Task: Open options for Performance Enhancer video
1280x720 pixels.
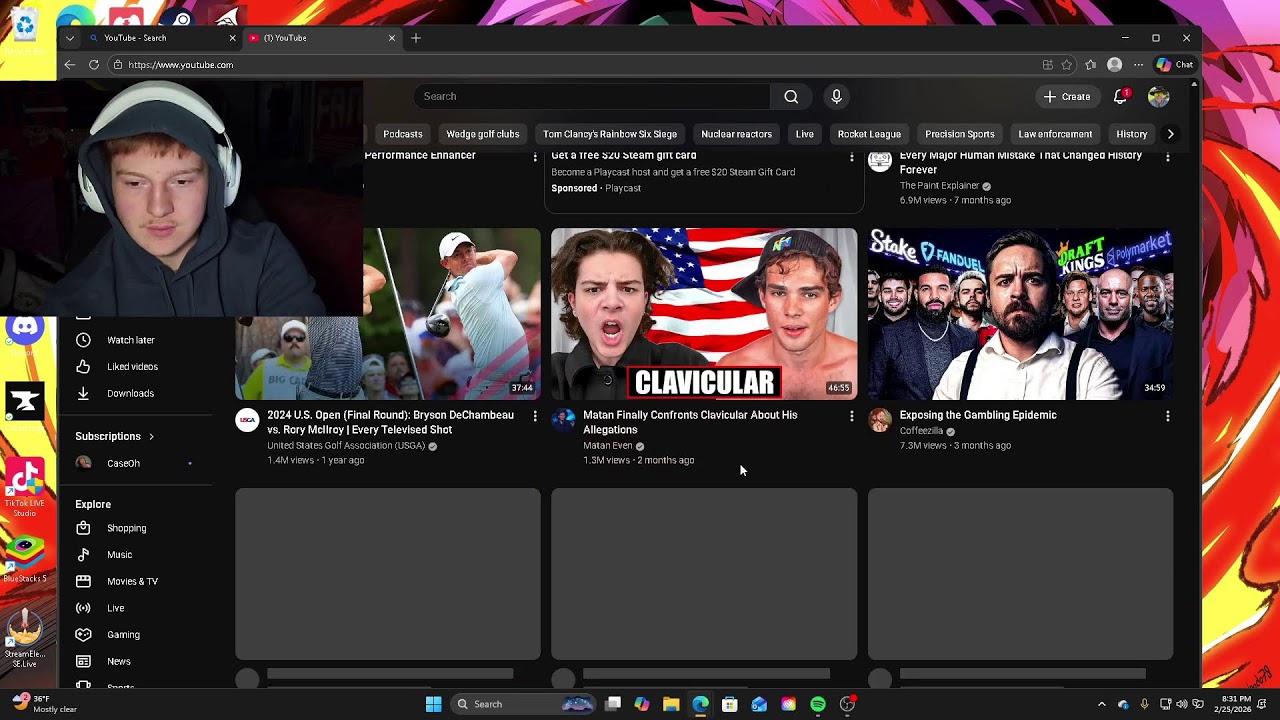Action: [535, 157]
